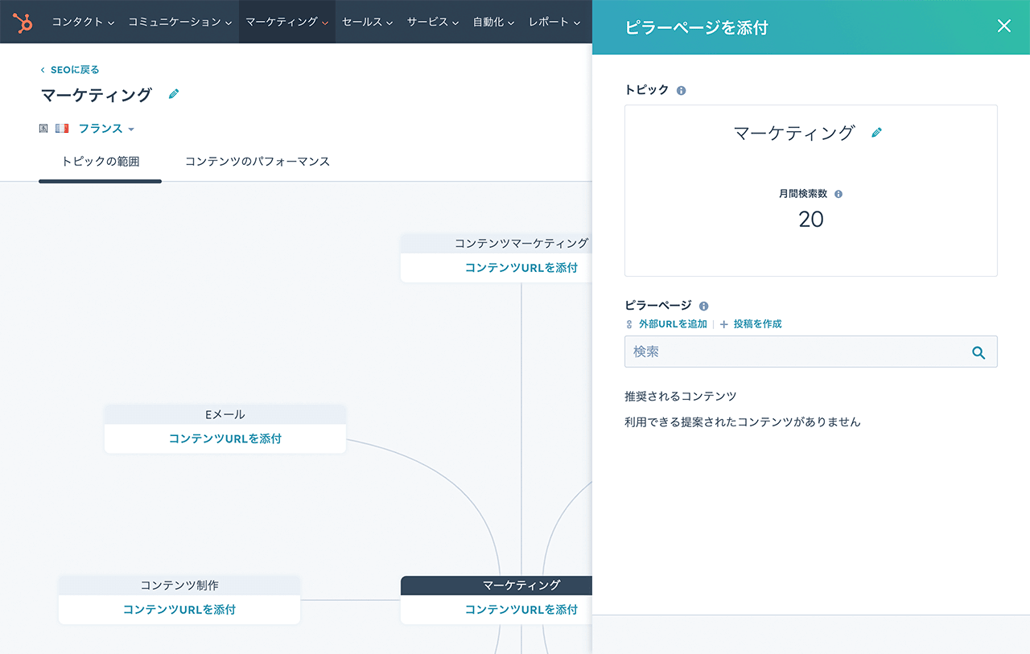This screenshot has height=654, width=1030.
Task: Click the HubSpot sprocket logo
Action: [22, 22]
